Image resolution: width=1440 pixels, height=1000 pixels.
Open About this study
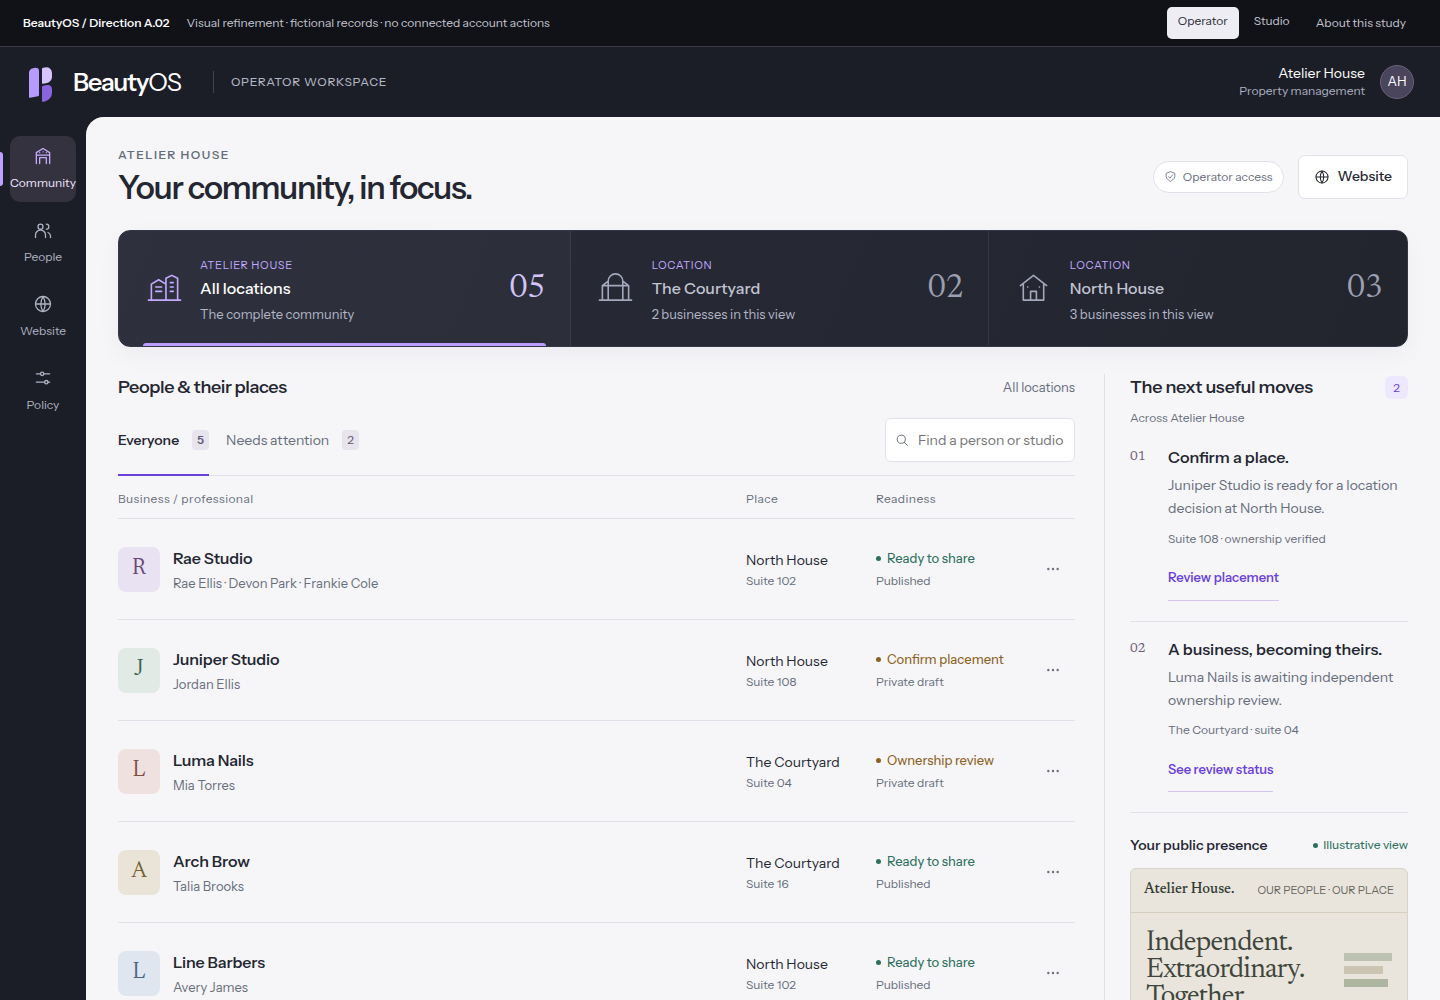coord(1361,23)
